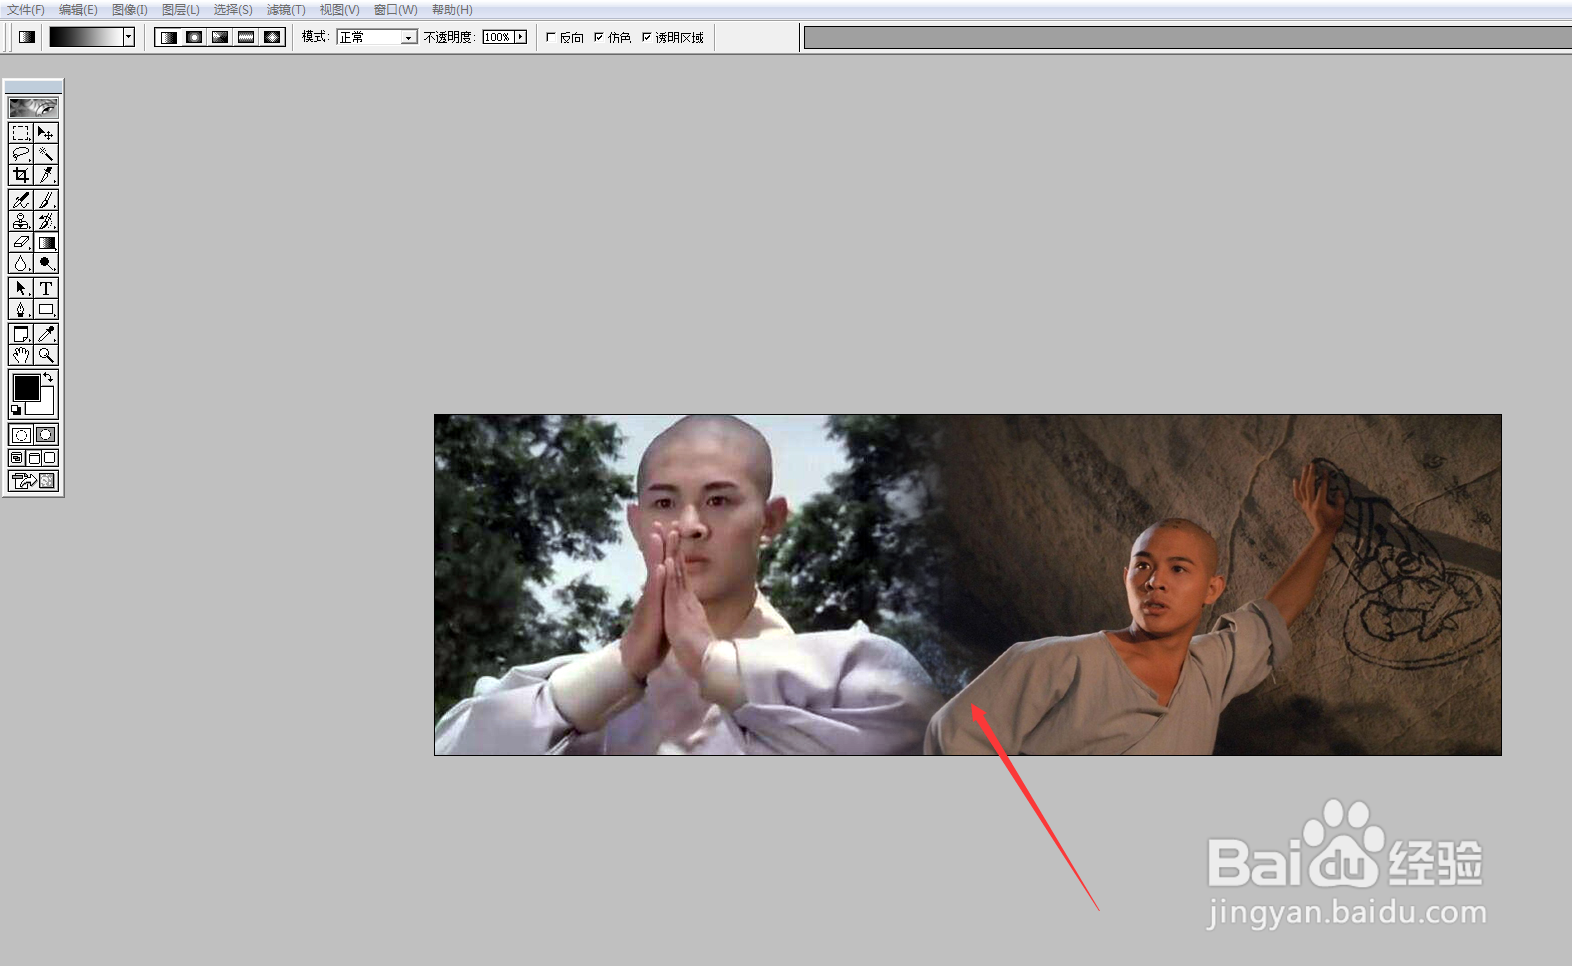Click the palette well in options bar
1572x966 pixels.
pos(1188,37)
